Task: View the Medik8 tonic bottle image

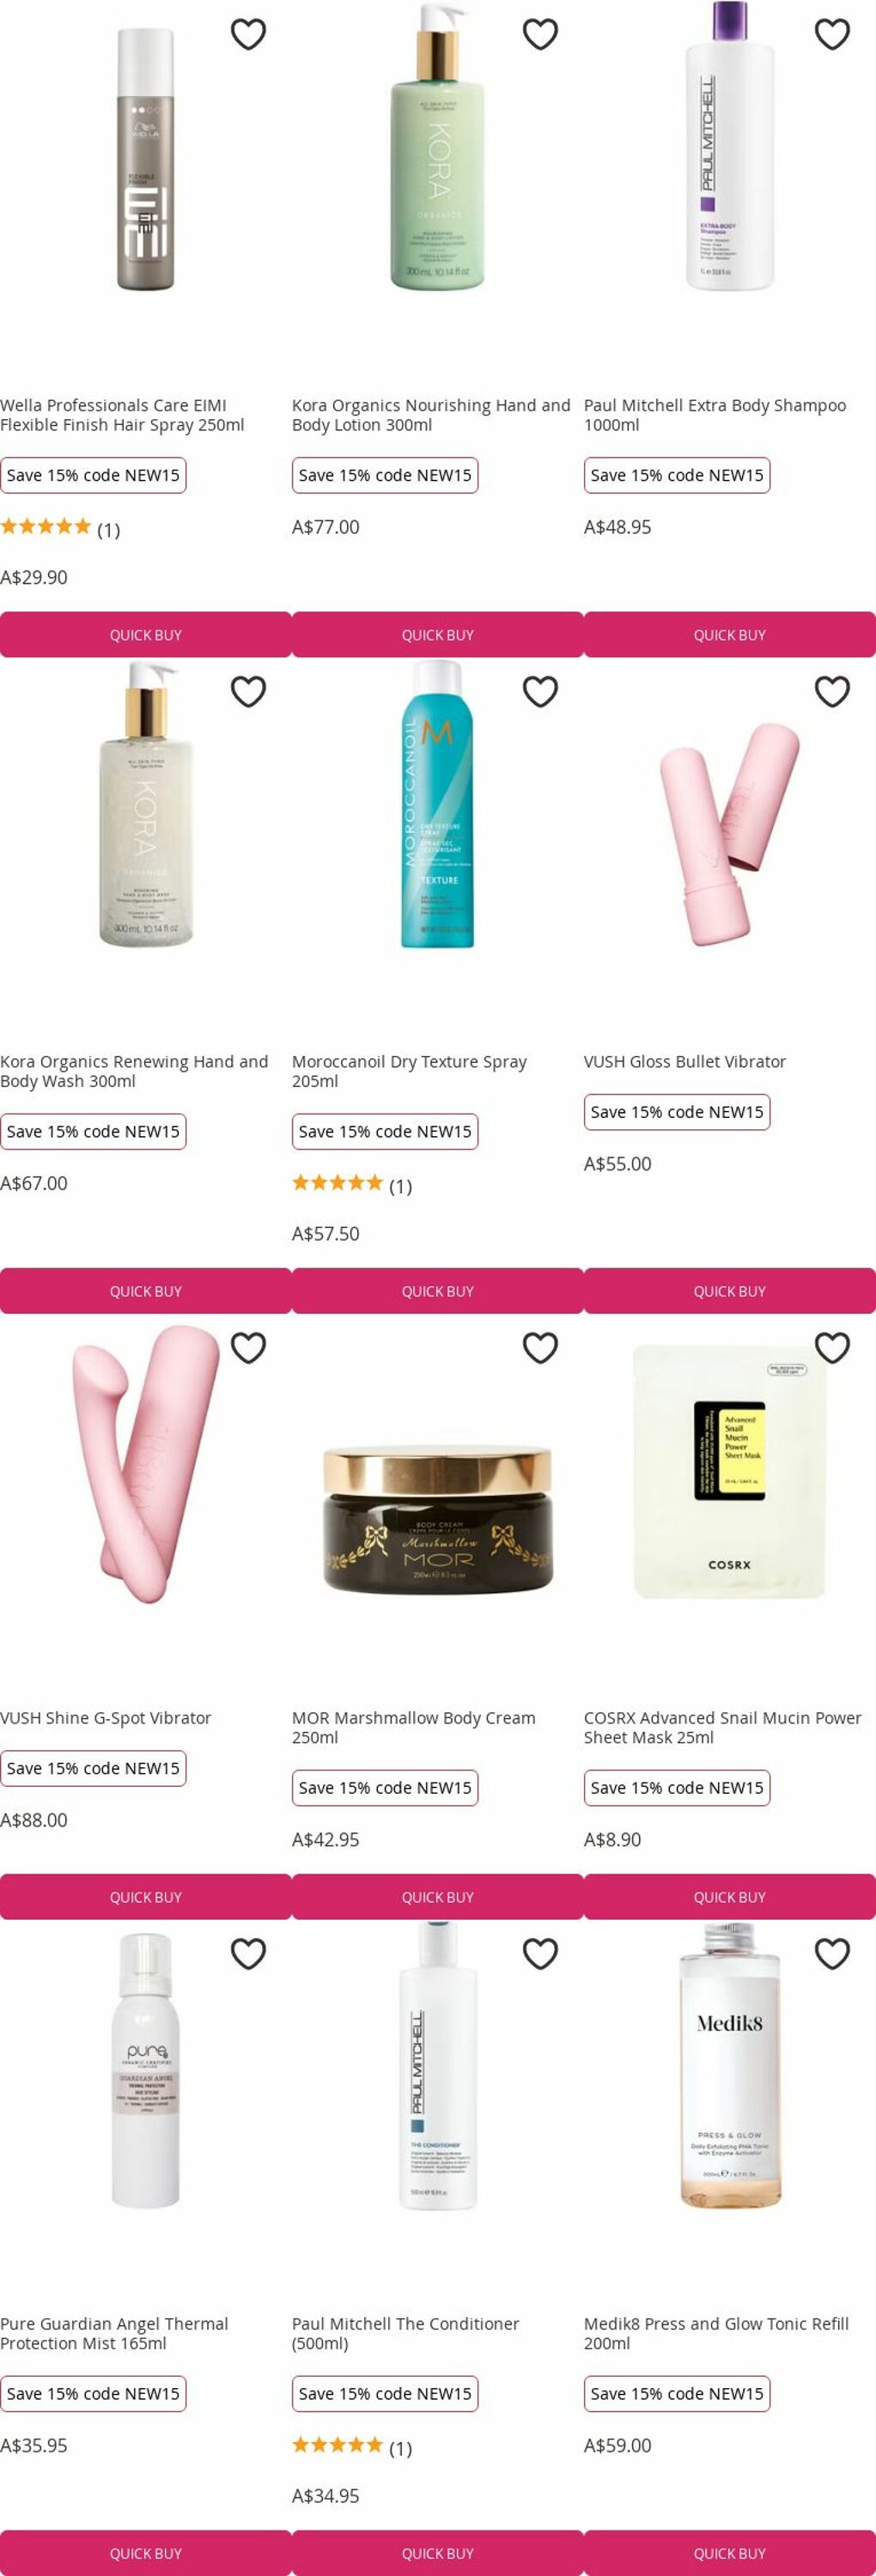Action: tap(730, 2063)
